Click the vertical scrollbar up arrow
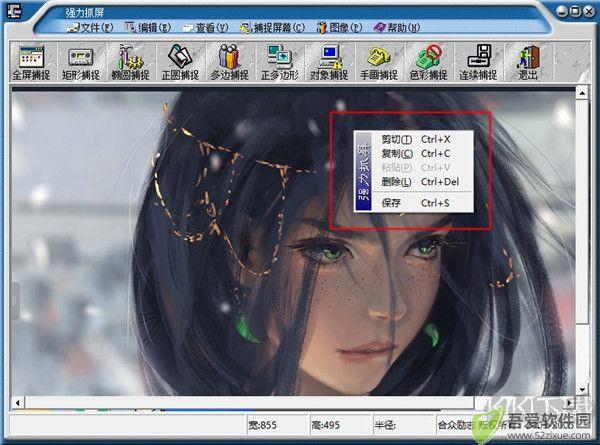 pyautogui.click(x=582, y=93)
